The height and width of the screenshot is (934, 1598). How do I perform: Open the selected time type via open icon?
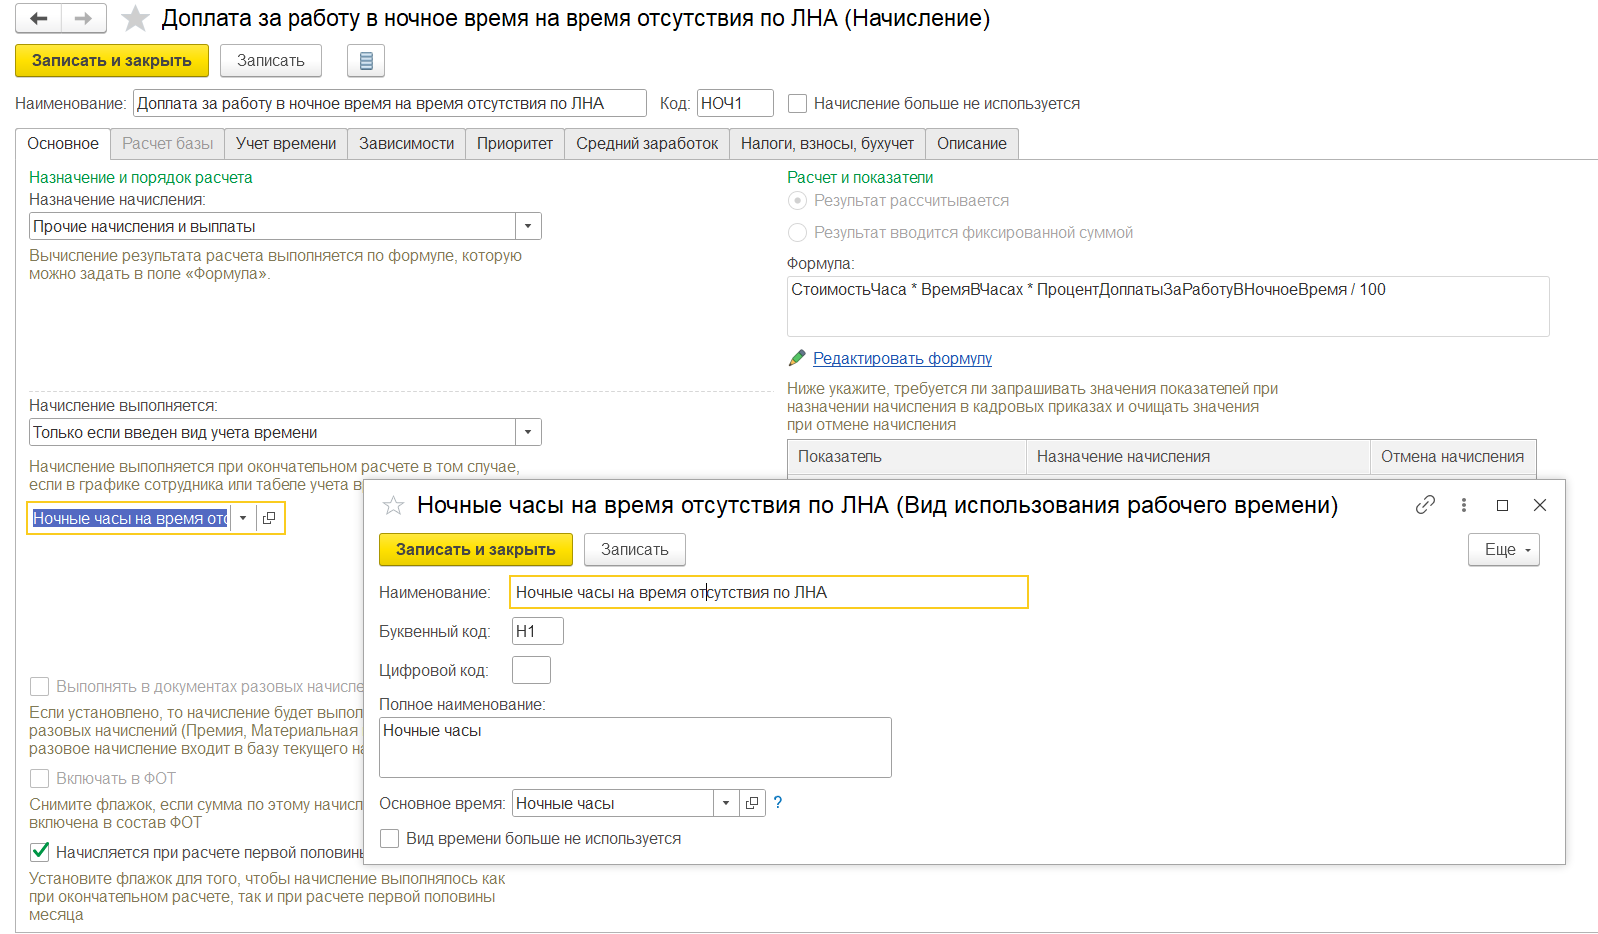(x=269, y=518)
